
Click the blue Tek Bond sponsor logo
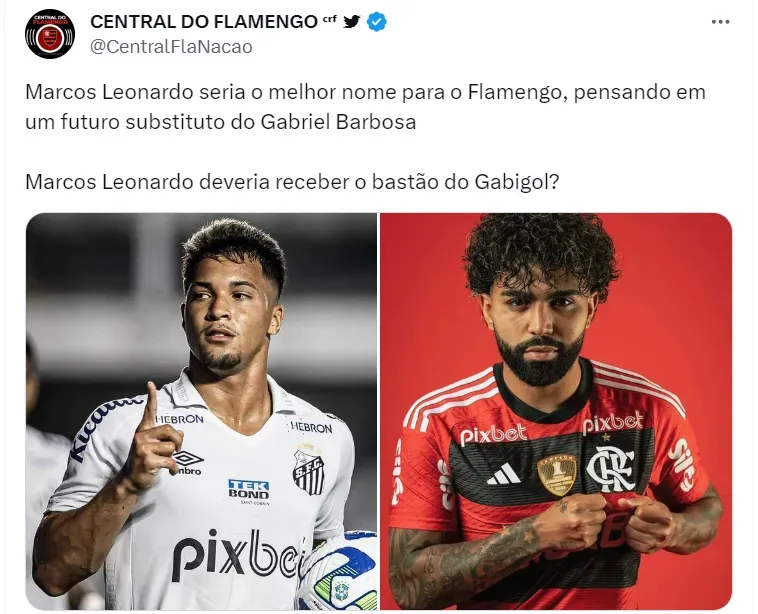point(248,489)
